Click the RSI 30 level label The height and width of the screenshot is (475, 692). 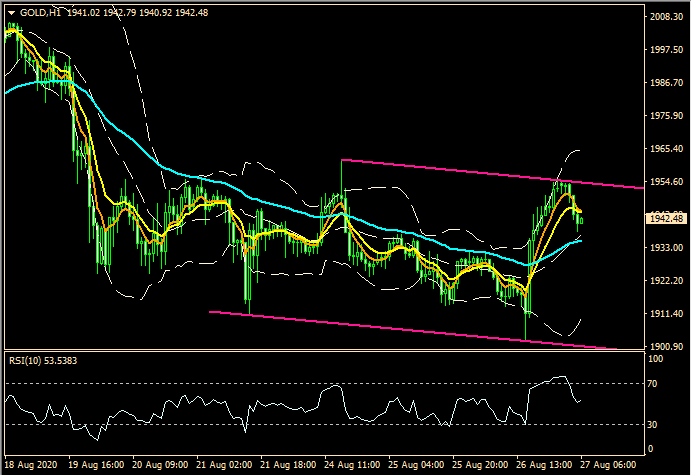pos(651,425)
